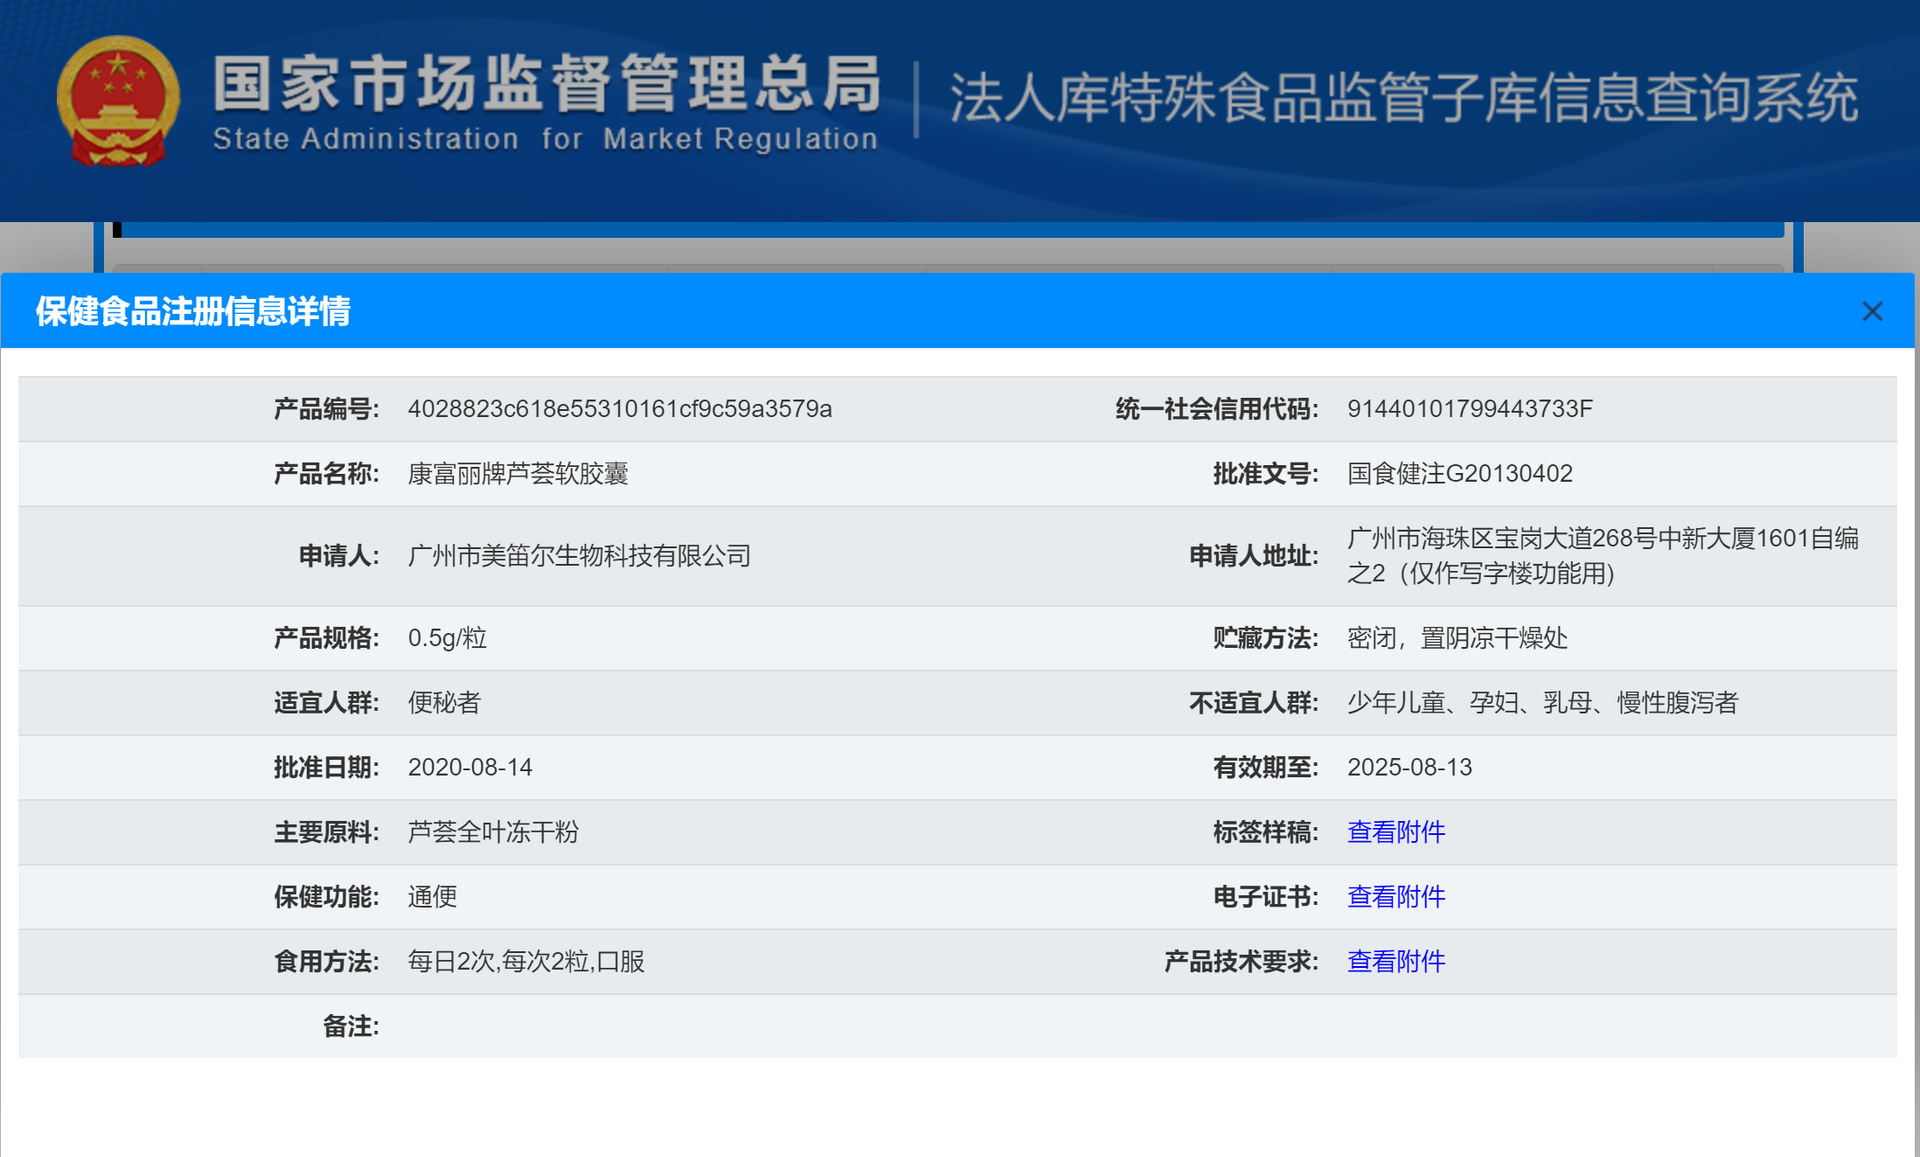
Task: Click the product number value 4028823c618e...
Action: [619, 409]
